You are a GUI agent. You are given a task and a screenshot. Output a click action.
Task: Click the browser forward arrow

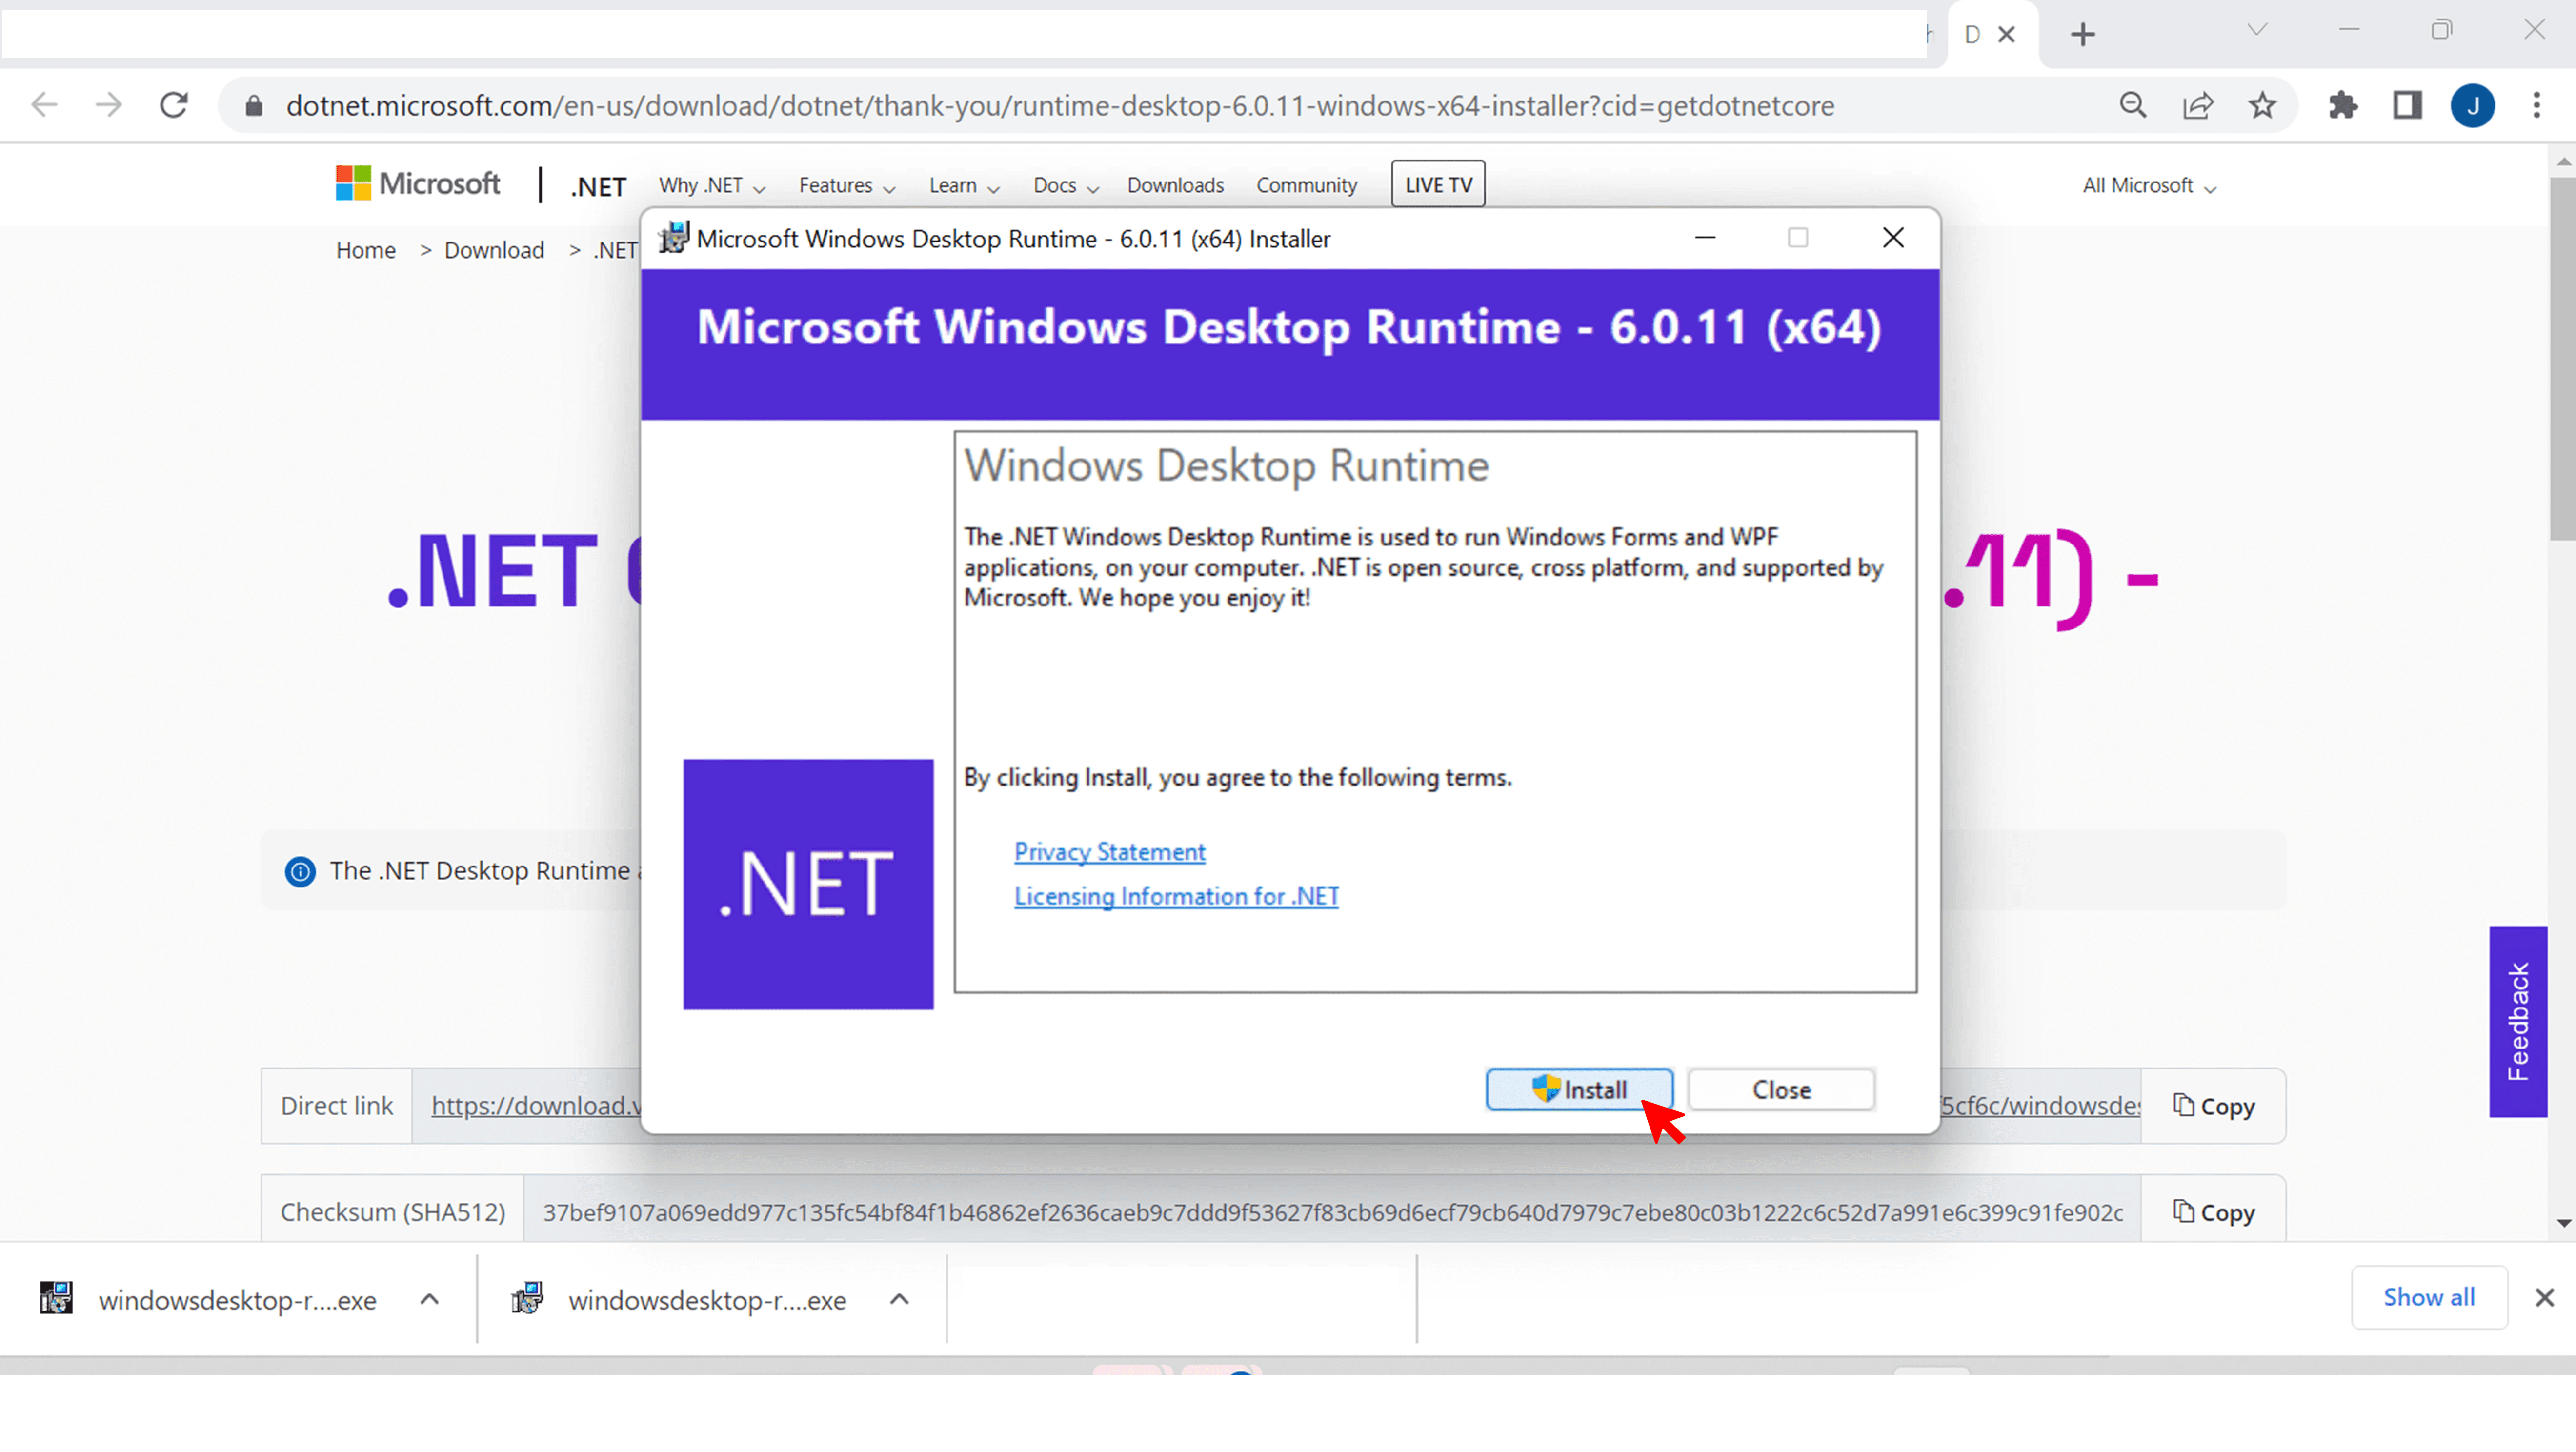pos(108,105)
